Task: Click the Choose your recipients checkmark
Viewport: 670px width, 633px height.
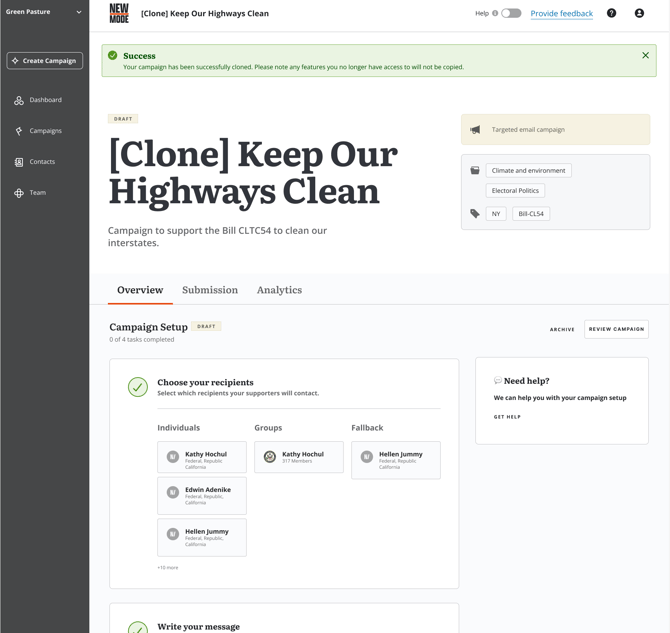Action: click(138, 387)
